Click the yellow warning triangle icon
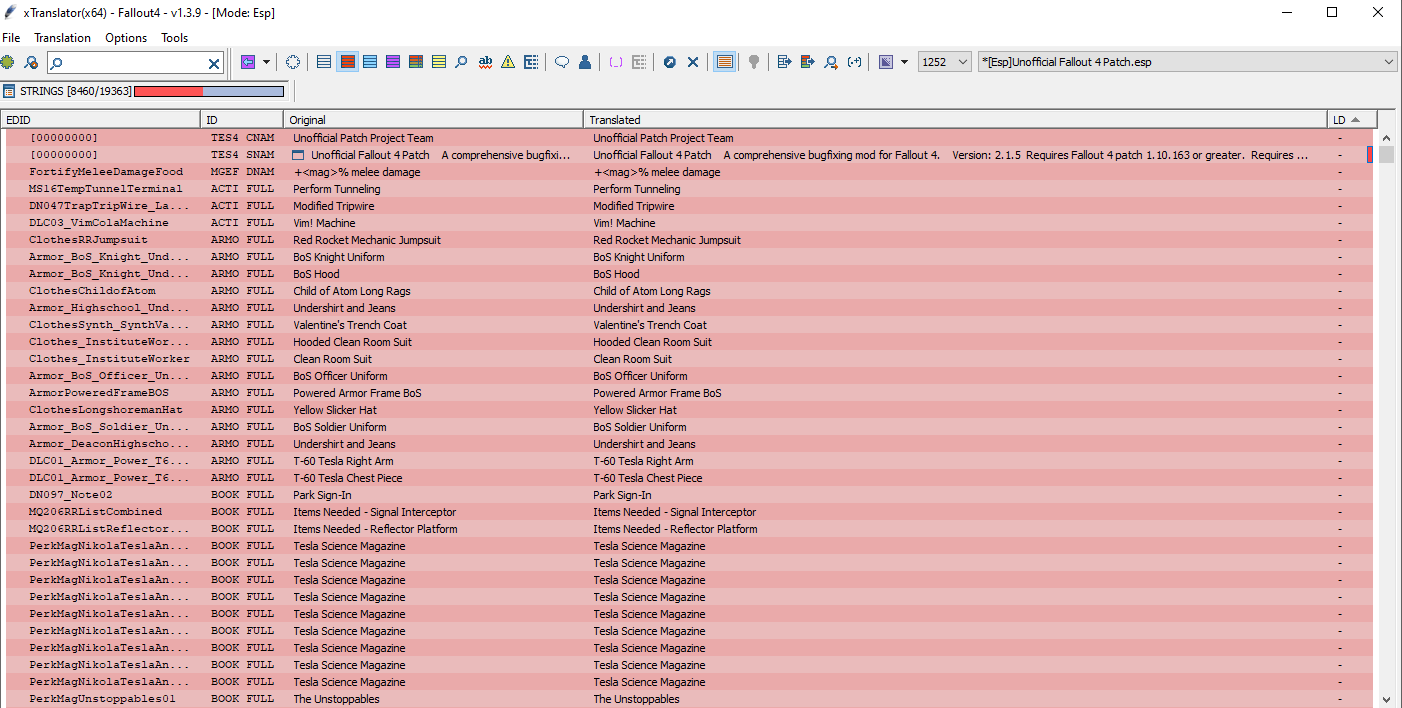The image size is (1402, 708). click(508, 62)
